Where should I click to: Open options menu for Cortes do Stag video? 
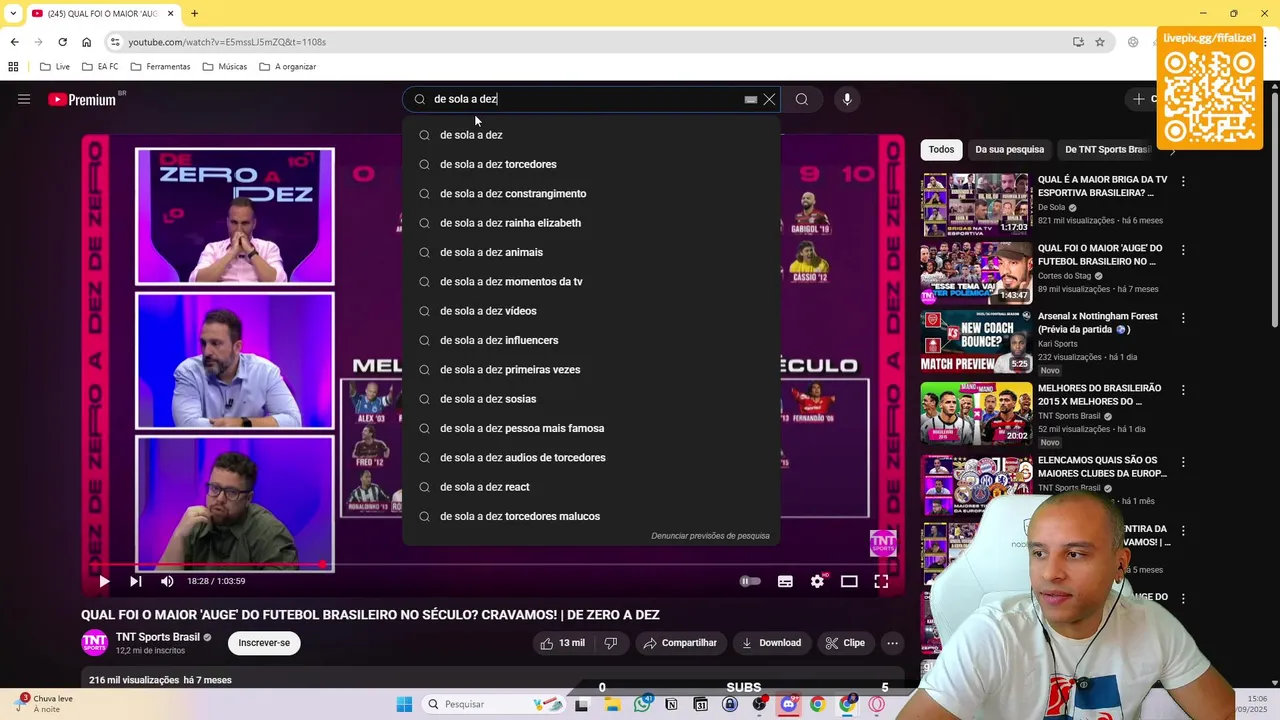tap(1183, 250)
